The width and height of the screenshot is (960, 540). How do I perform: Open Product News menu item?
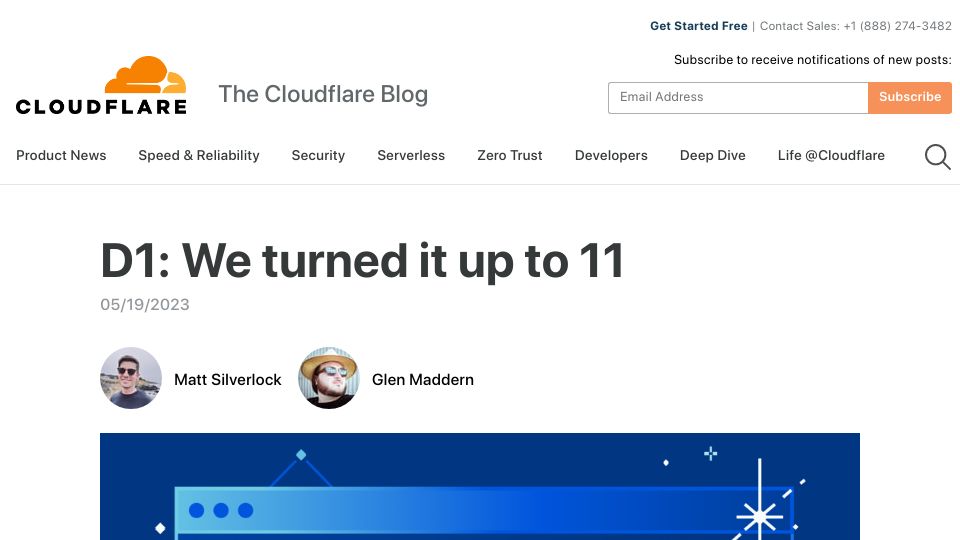[x=61, y=156]
